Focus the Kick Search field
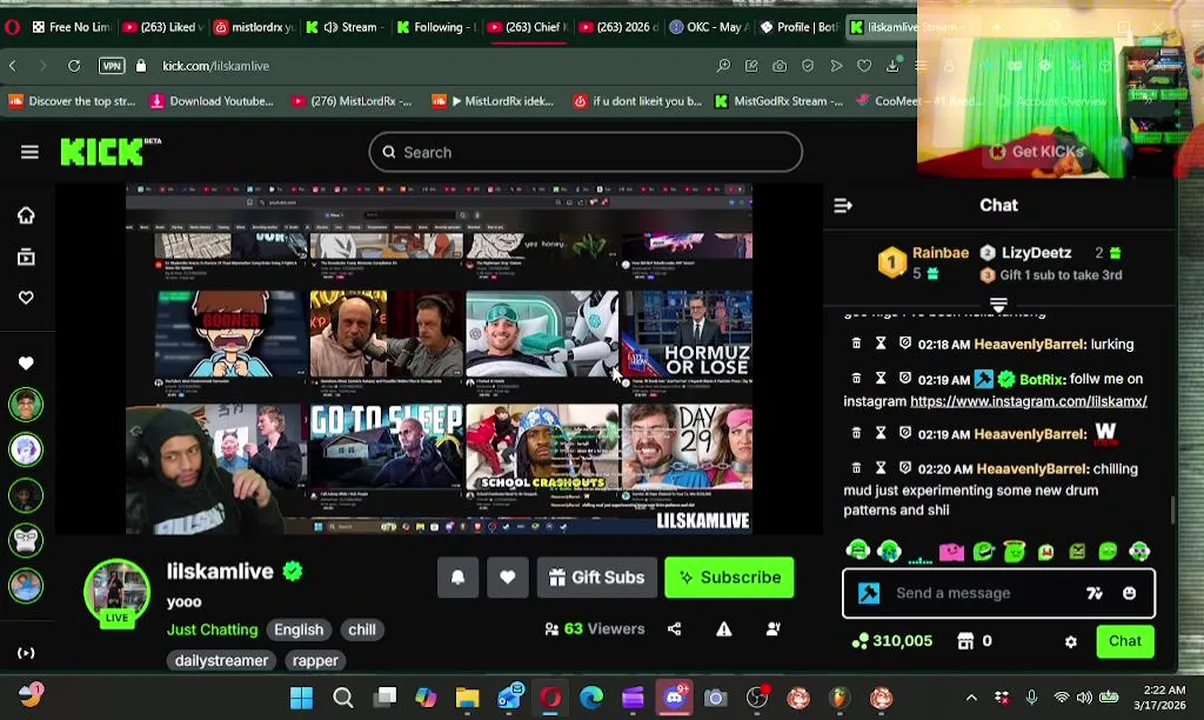 [x=585, y=152]
